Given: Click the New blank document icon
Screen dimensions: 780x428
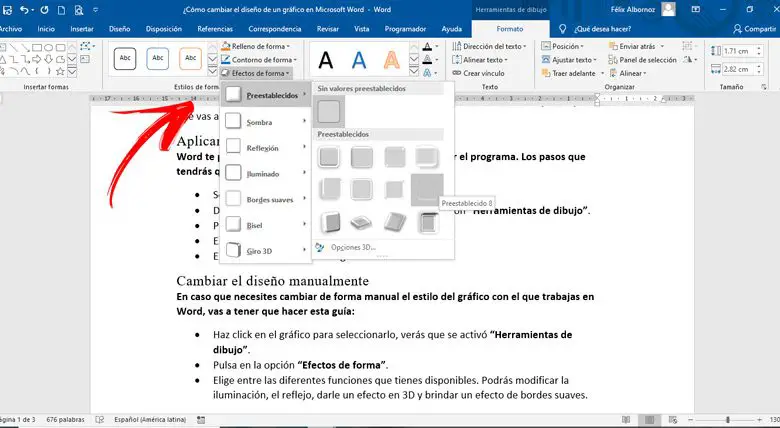Looking at the screenshot, I should [x=61, y=10].
